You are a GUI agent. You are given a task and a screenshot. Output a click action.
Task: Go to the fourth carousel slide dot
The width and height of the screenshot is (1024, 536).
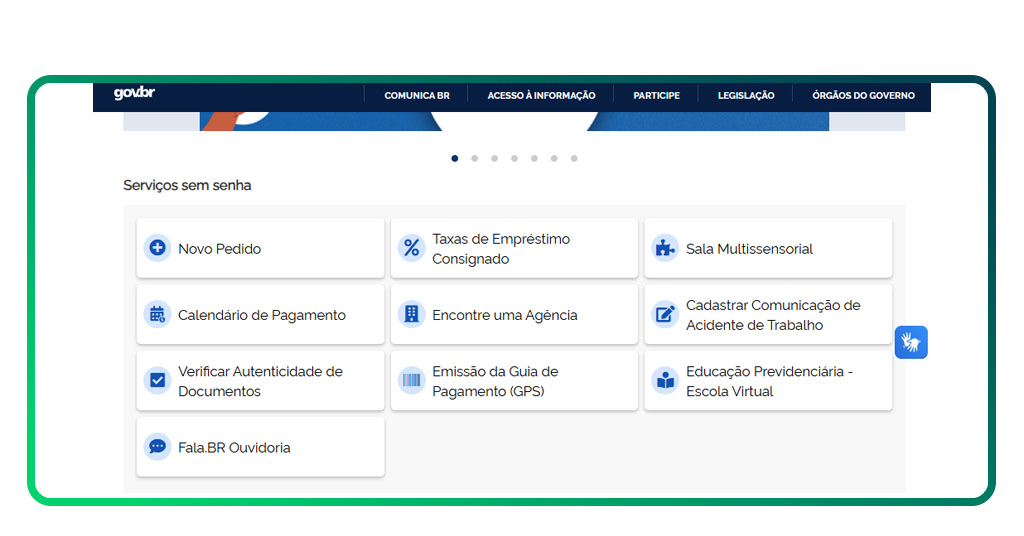pos(515,158)
